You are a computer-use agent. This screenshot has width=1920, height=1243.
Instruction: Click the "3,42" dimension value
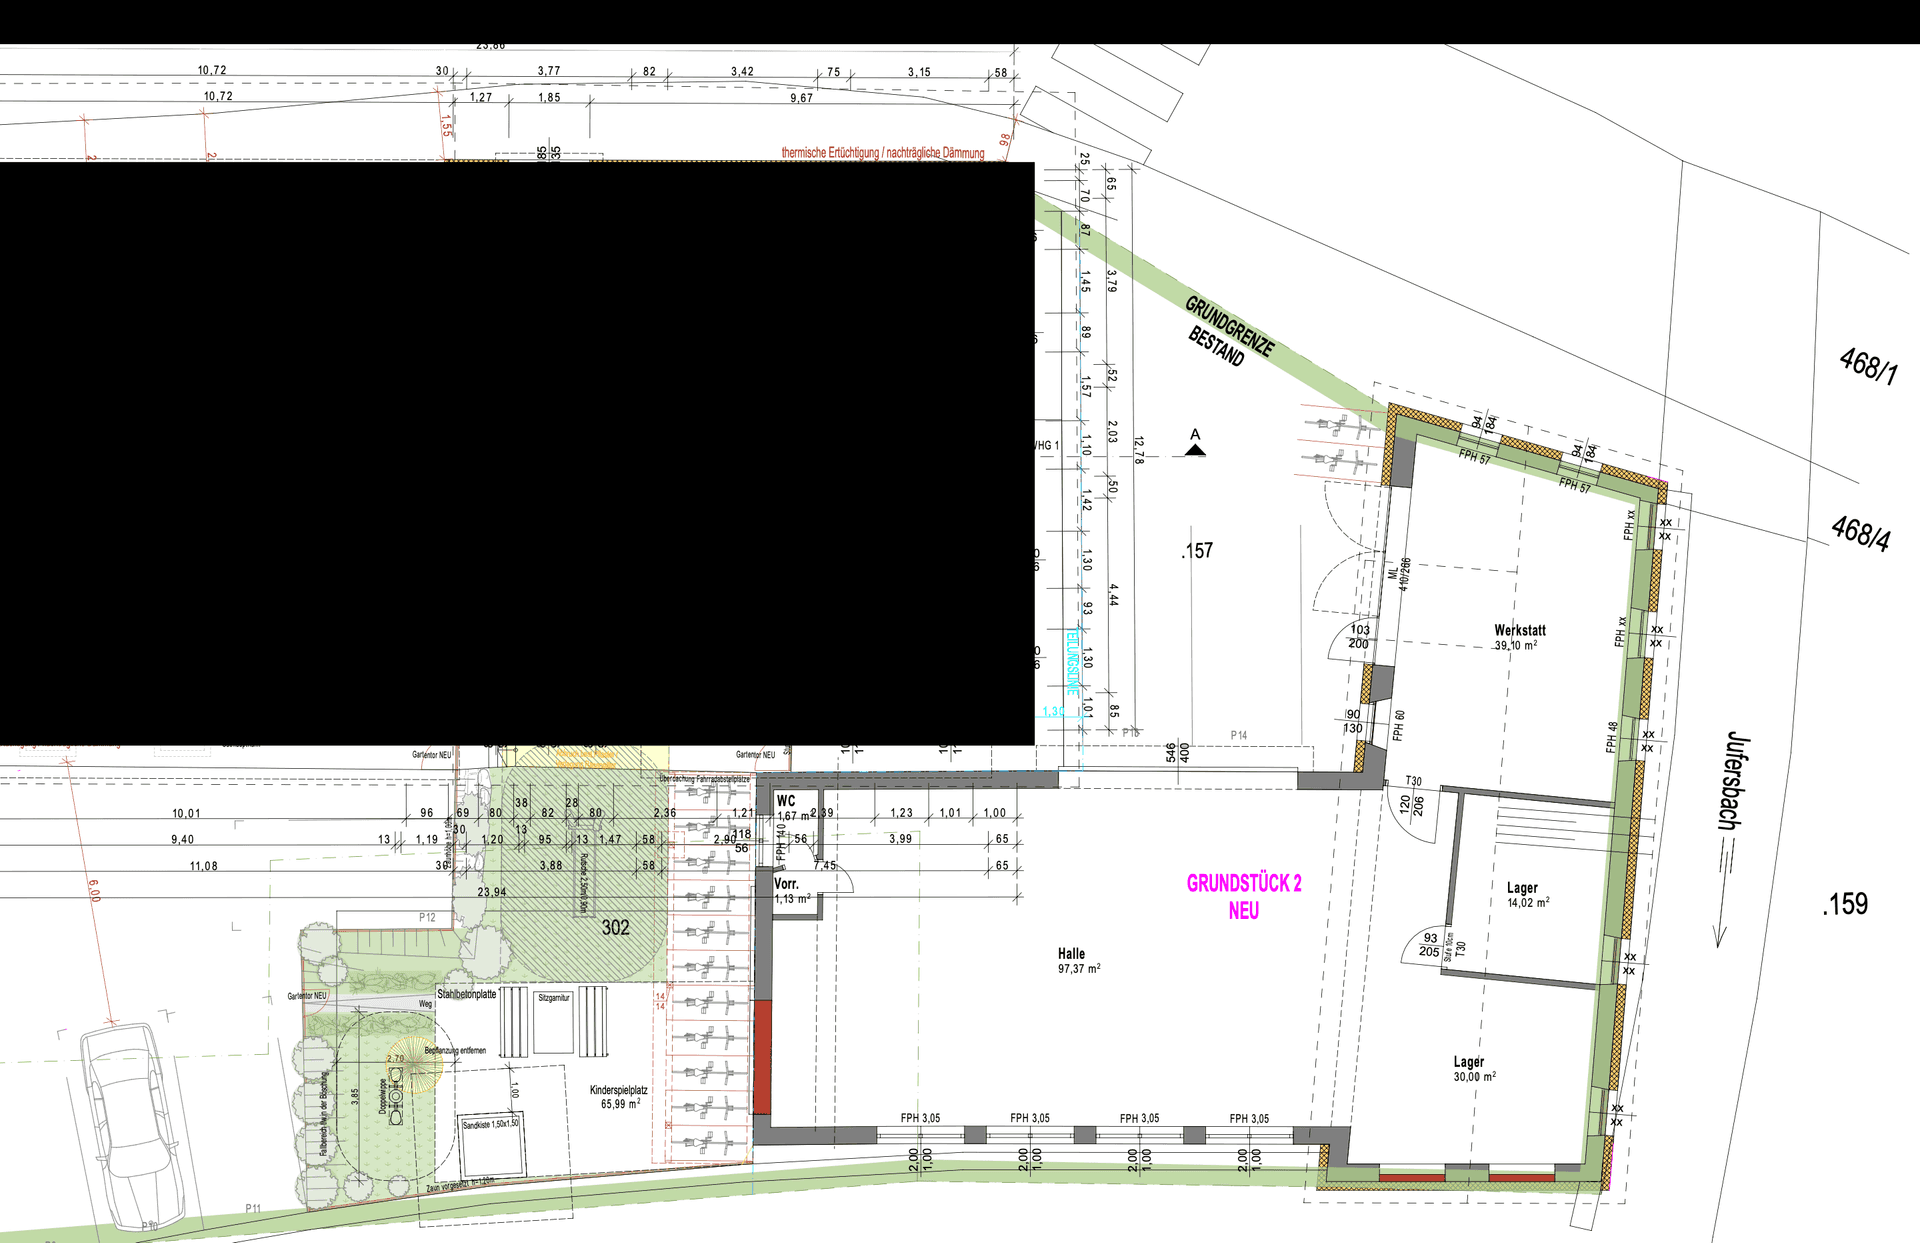[x=742, y=71]
